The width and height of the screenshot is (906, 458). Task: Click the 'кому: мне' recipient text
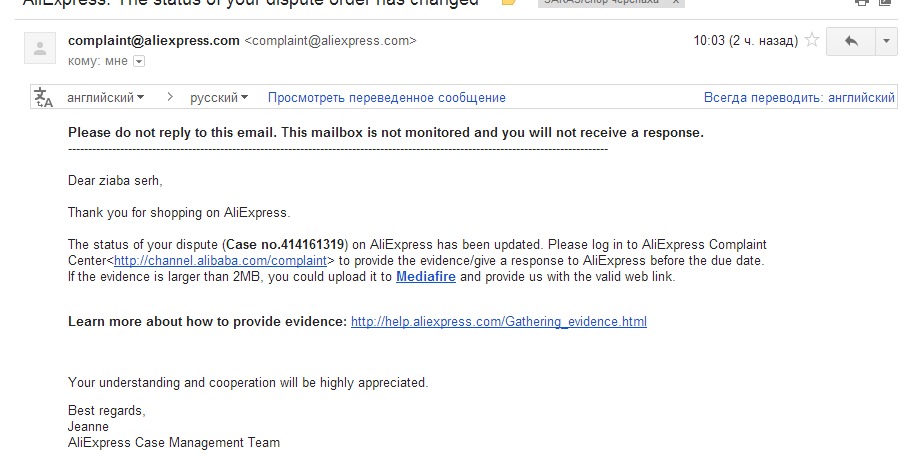pos(98,61)
